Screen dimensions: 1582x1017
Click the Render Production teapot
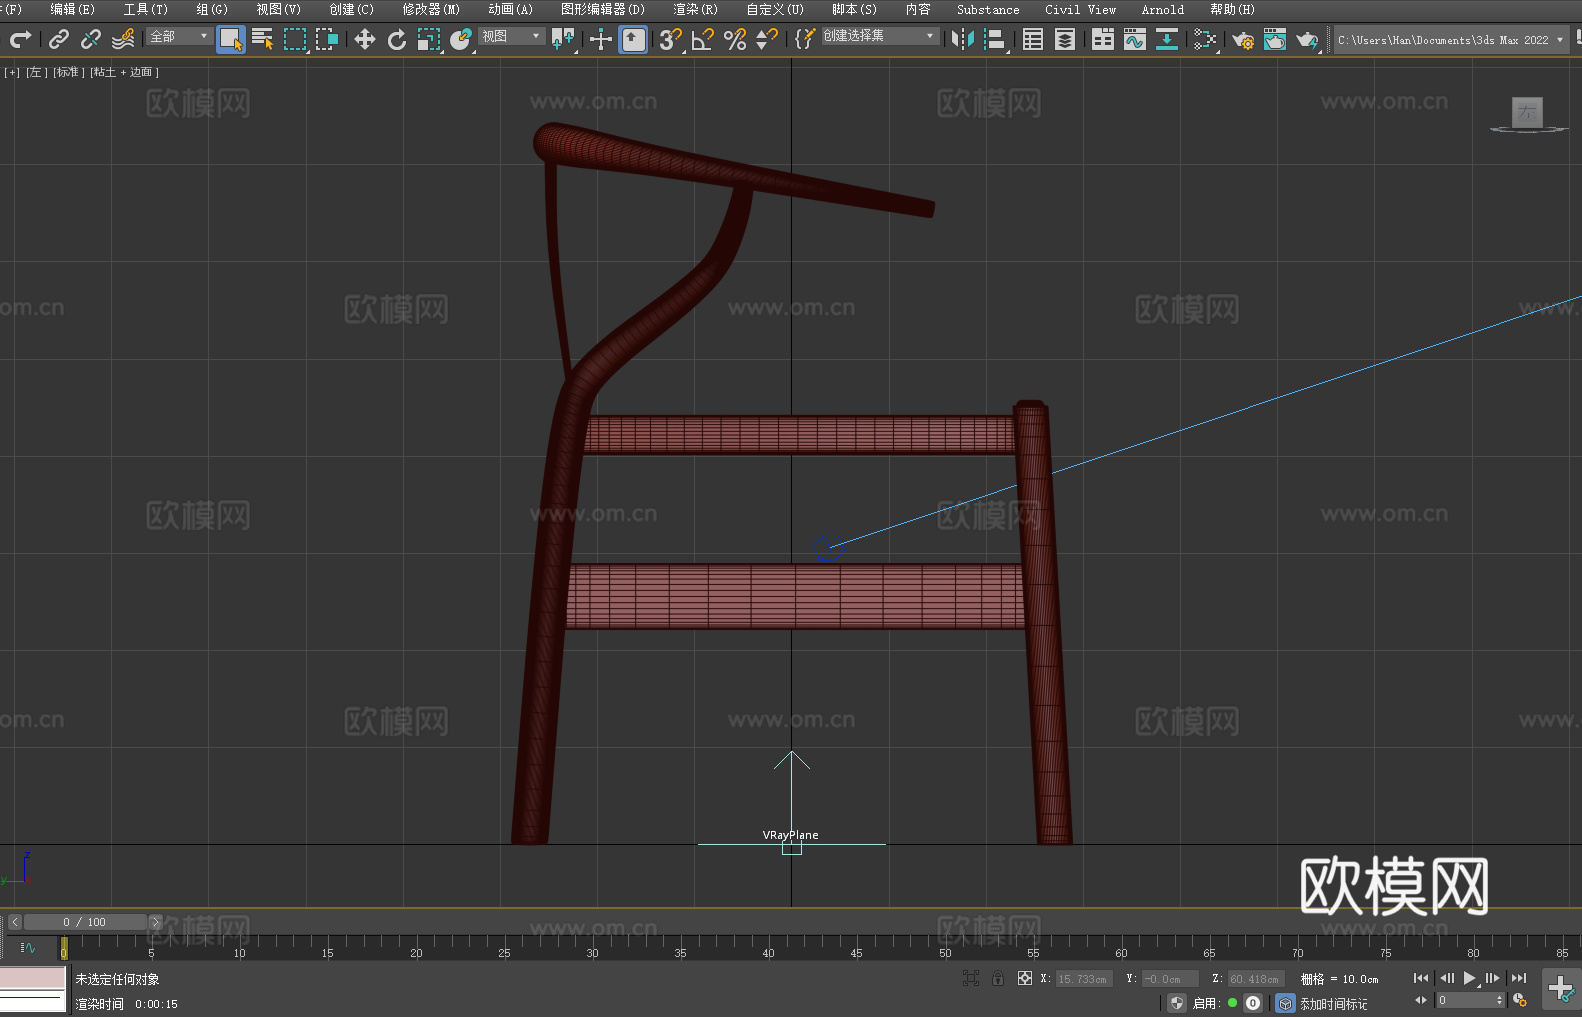pyautogui.click(x=1307, y=39)
